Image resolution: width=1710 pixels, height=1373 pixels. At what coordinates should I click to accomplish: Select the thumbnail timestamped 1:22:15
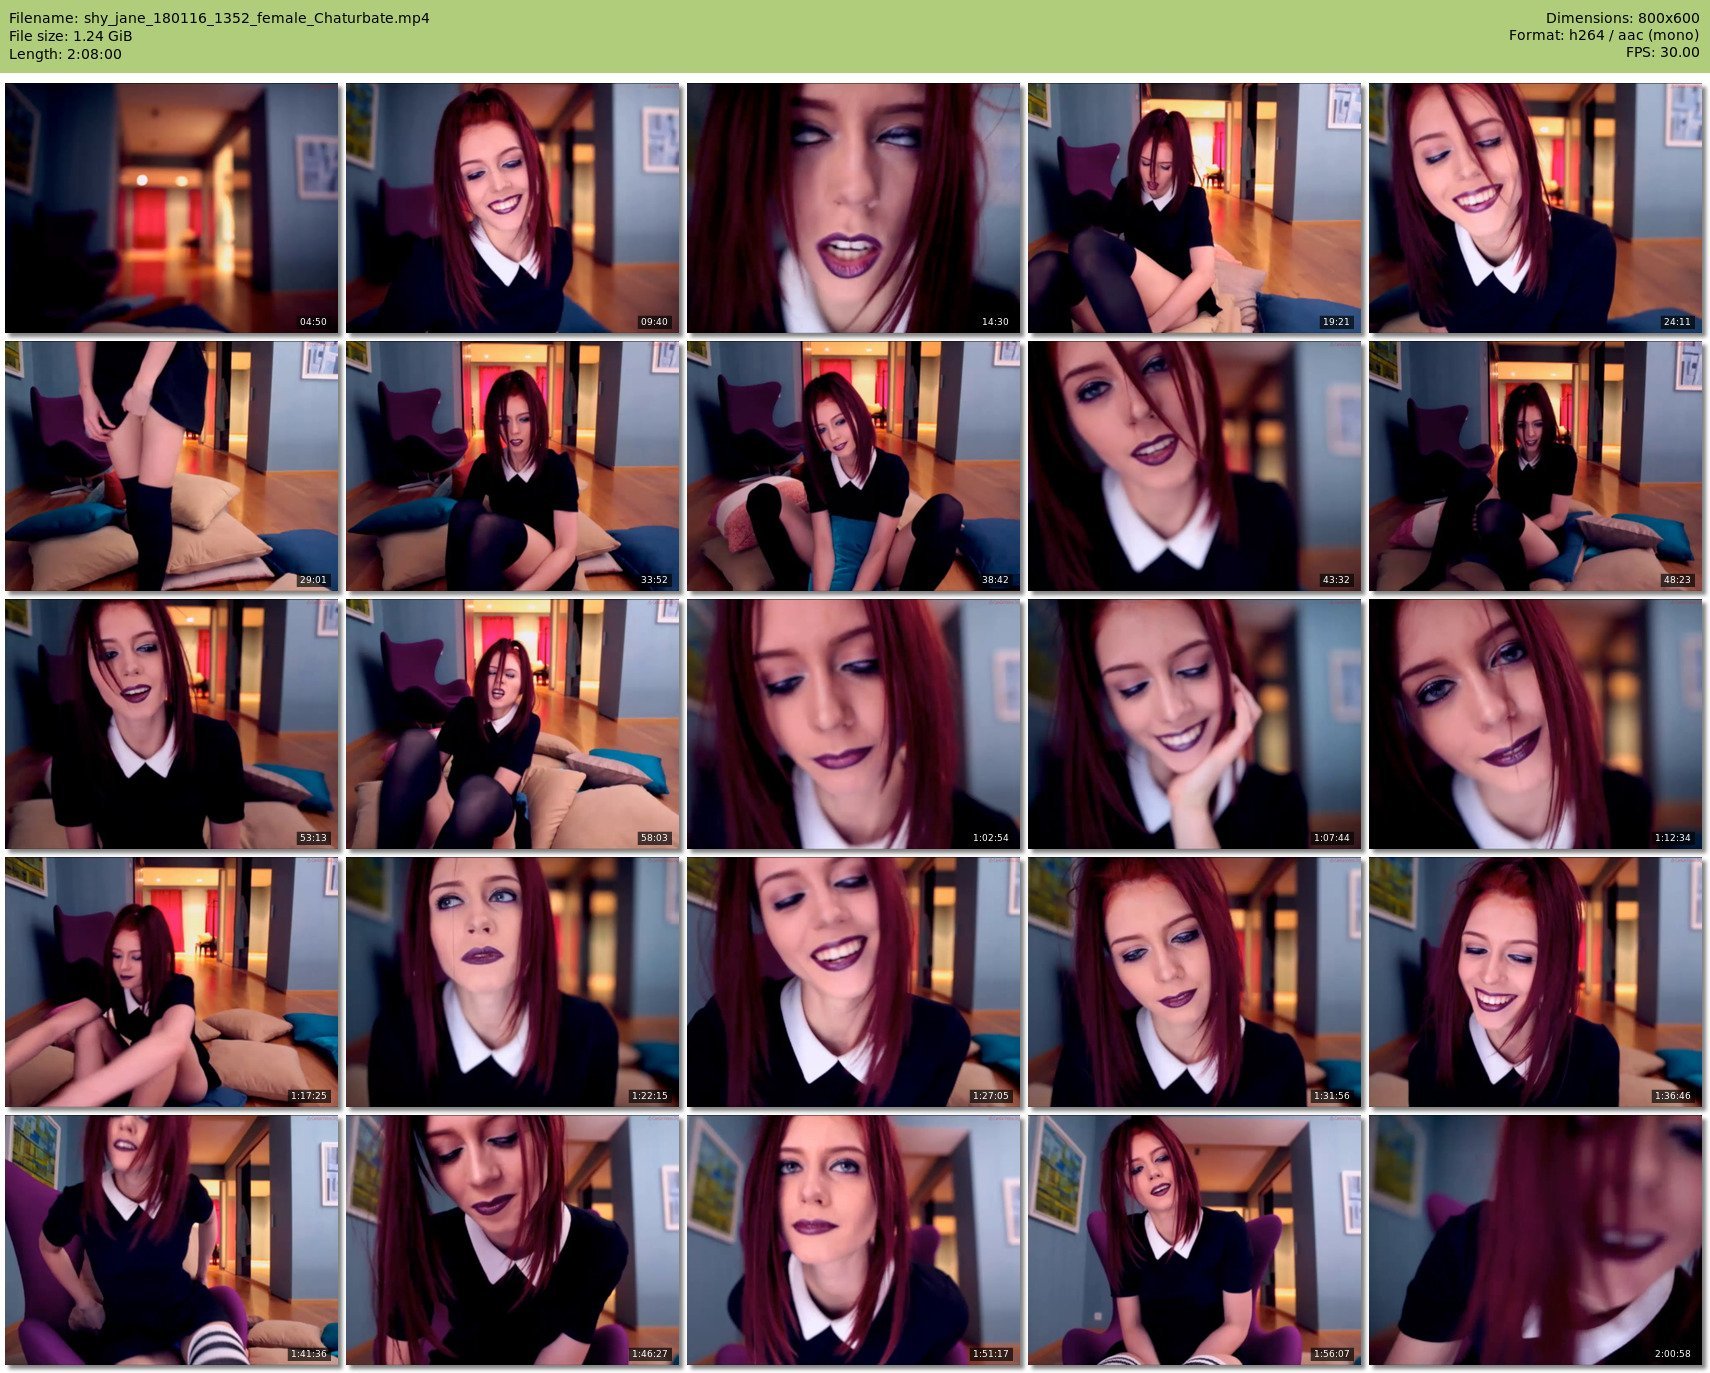coord(513,982)
